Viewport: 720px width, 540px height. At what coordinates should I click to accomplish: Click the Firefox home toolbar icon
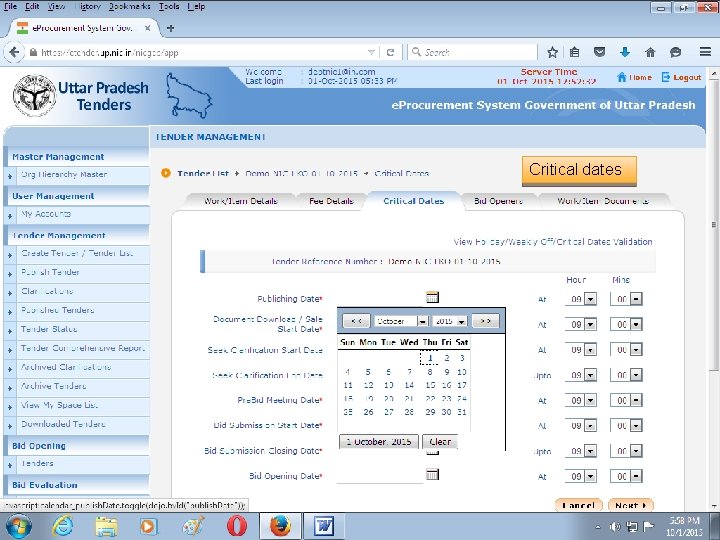650,52
